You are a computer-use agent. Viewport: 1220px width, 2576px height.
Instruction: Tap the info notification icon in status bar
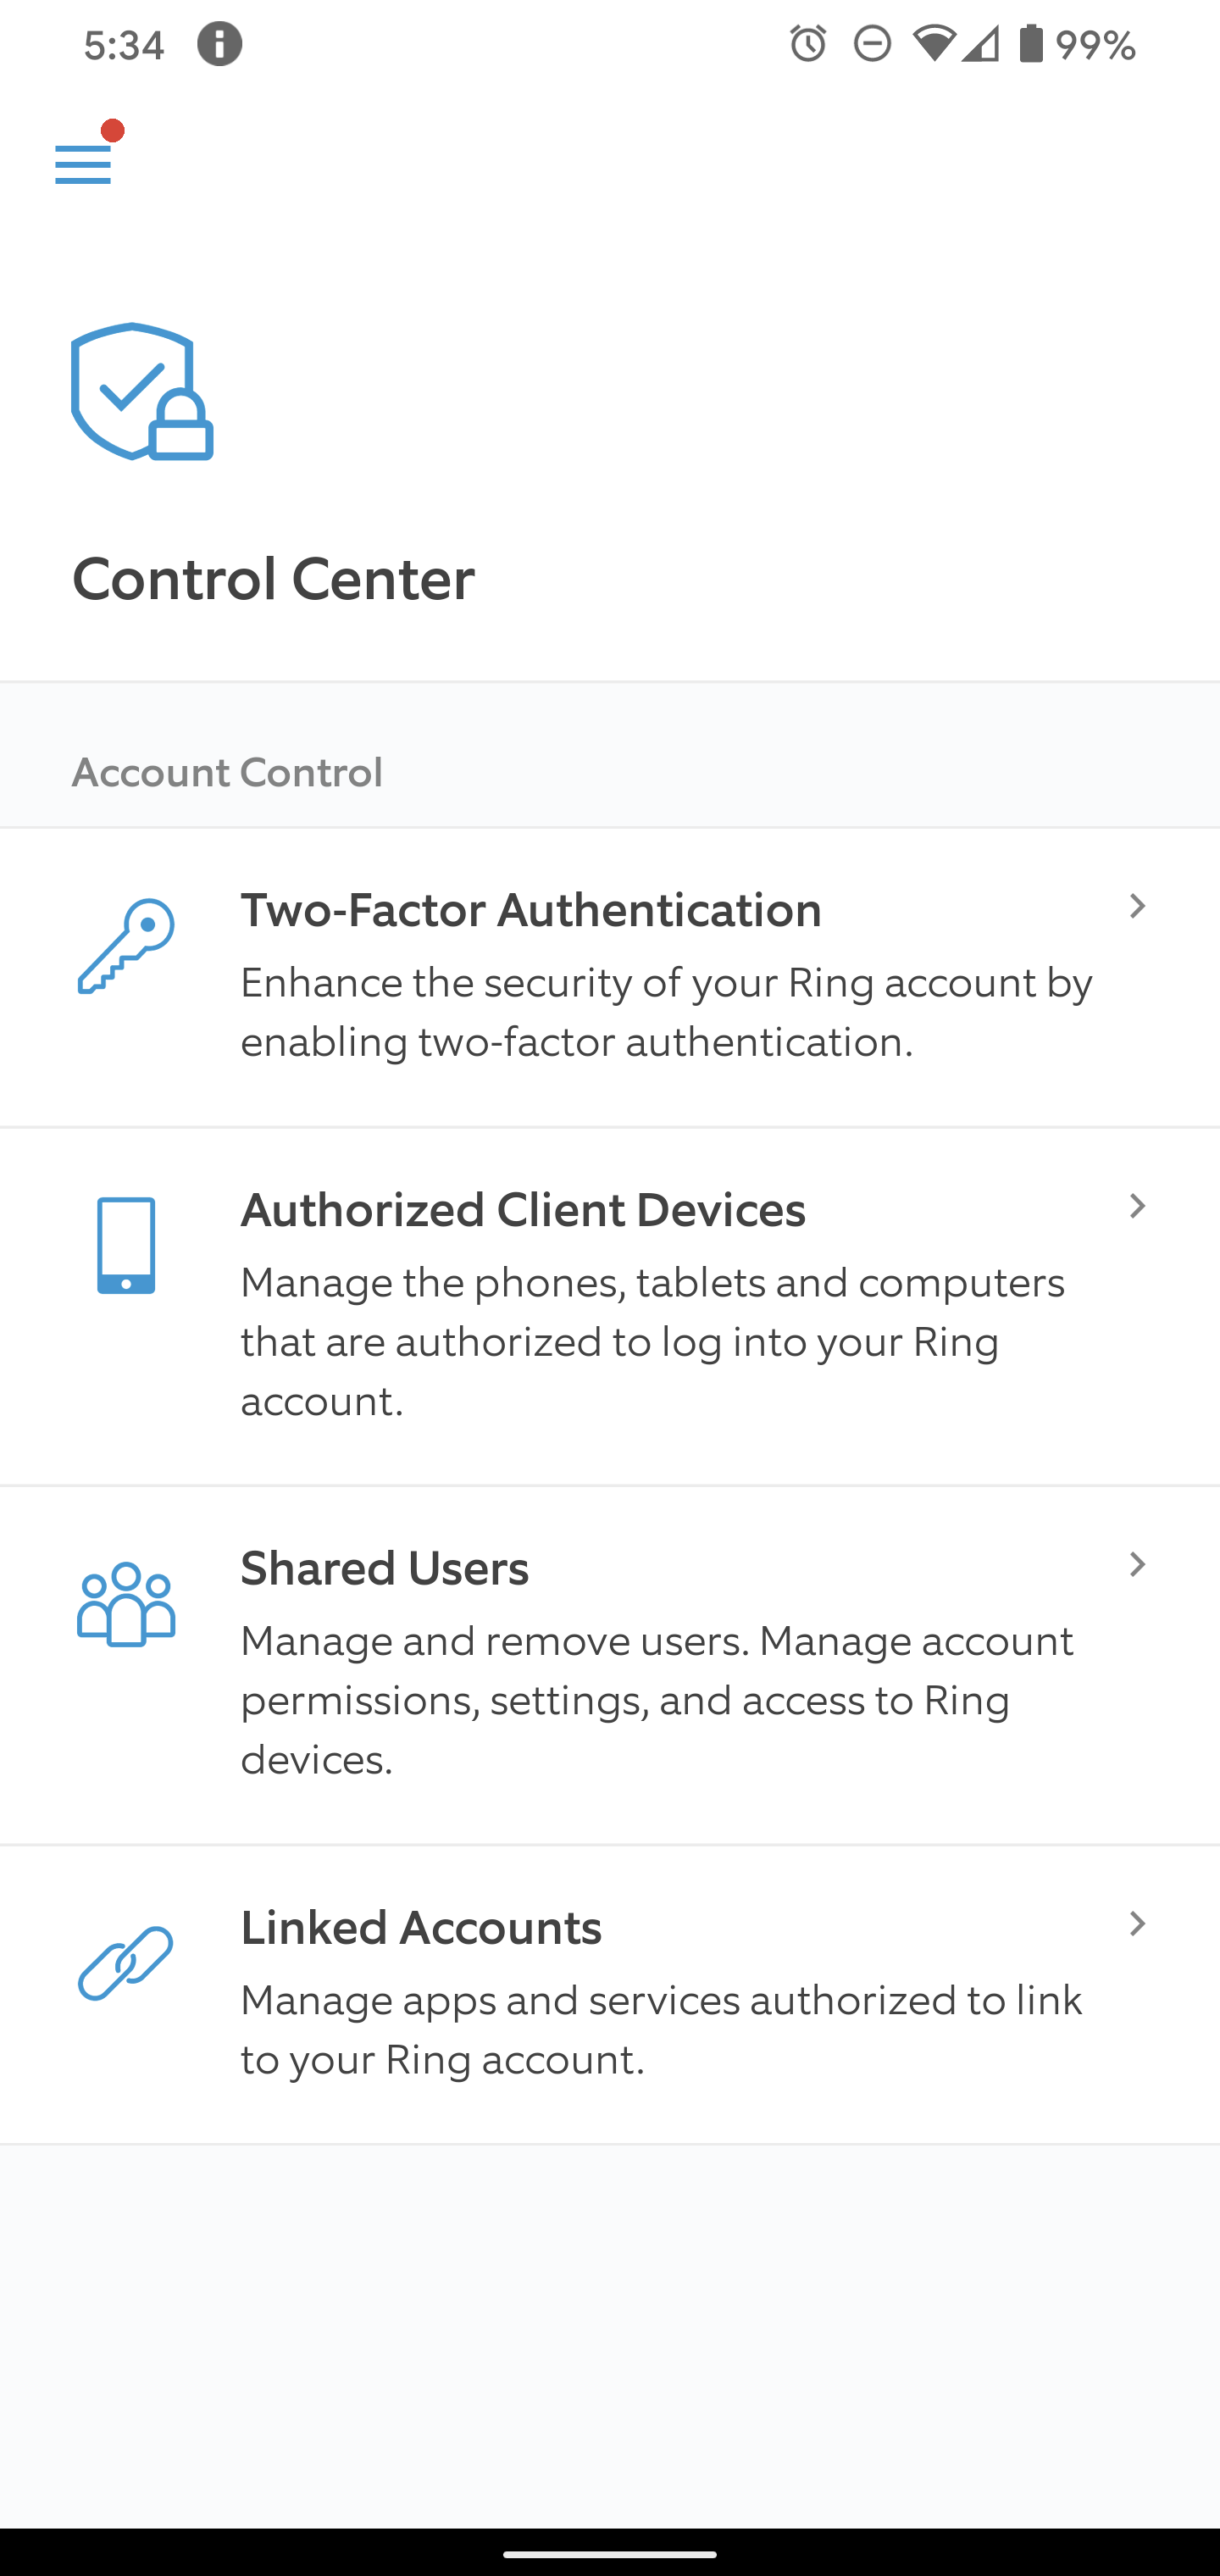pos(219,44)
